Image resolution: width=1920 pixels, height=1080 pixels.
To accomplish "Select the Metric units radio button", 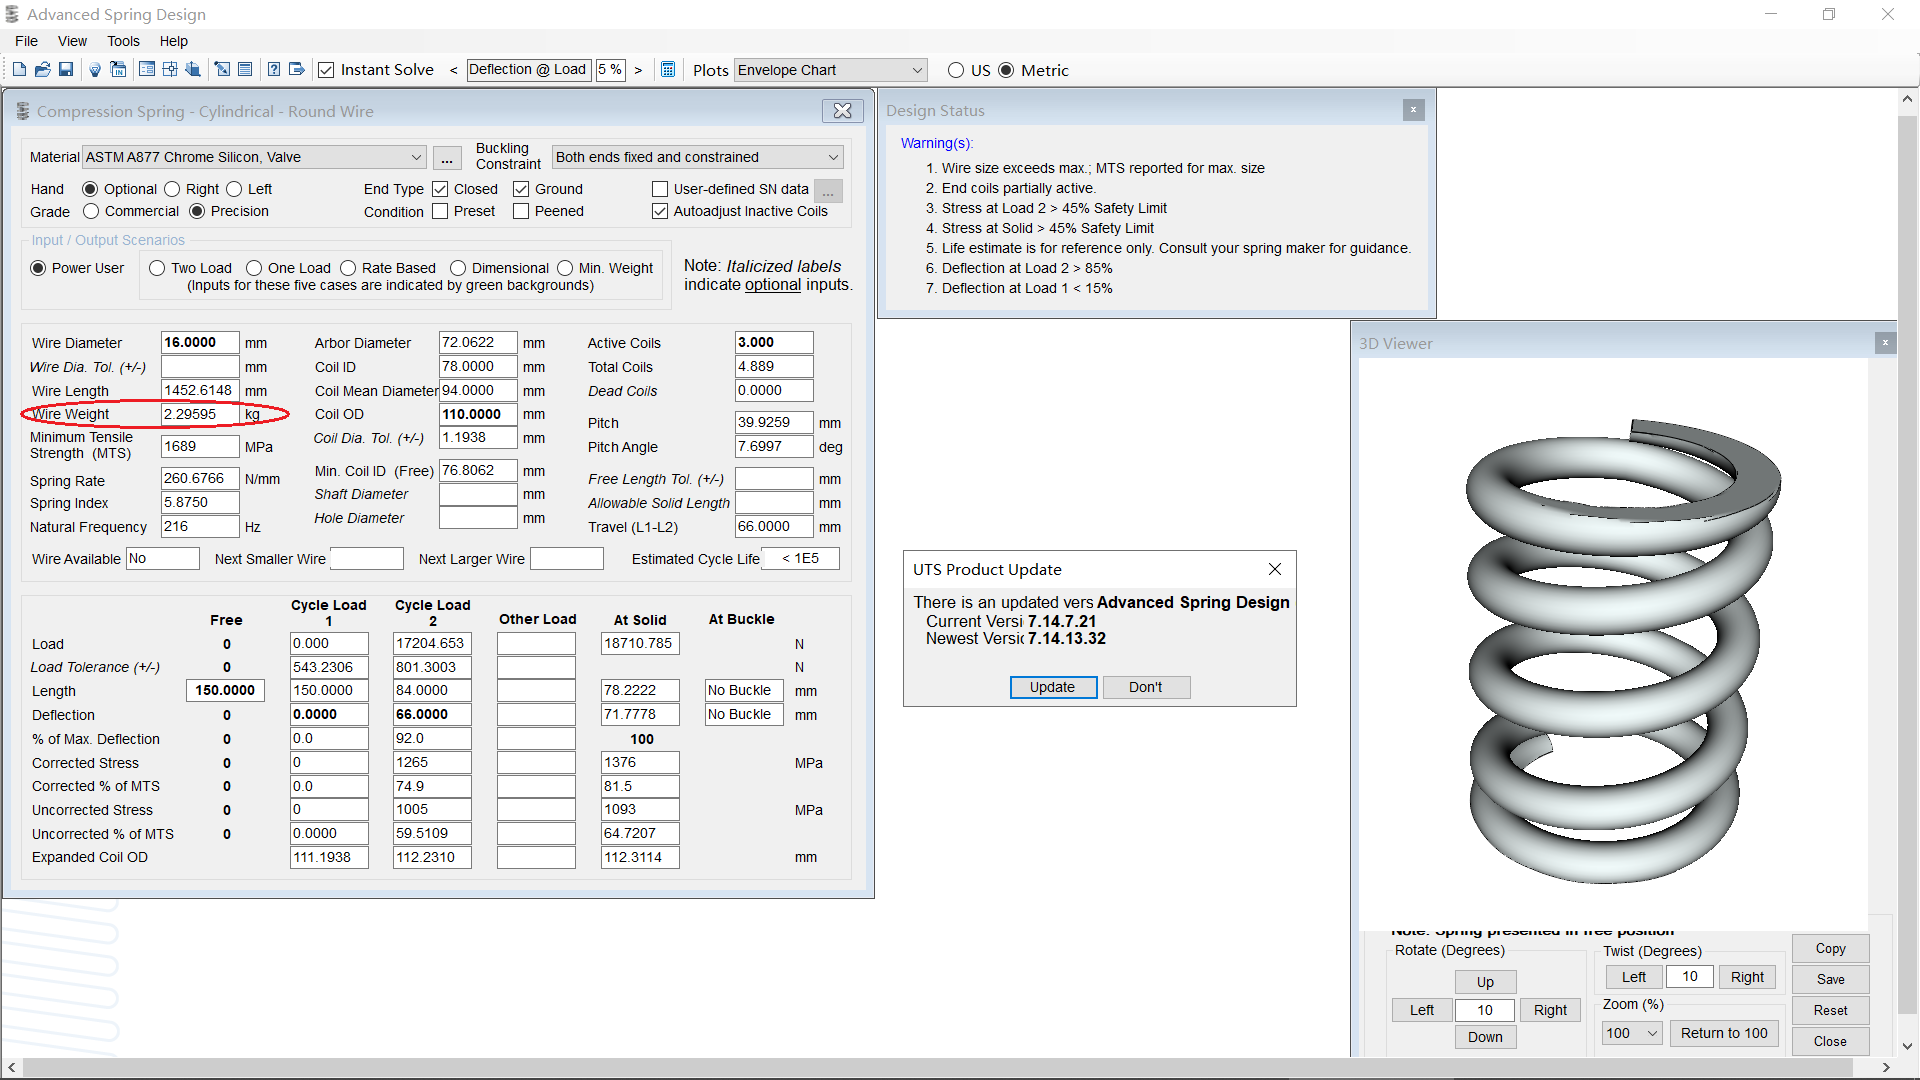I will point(1006,70).
